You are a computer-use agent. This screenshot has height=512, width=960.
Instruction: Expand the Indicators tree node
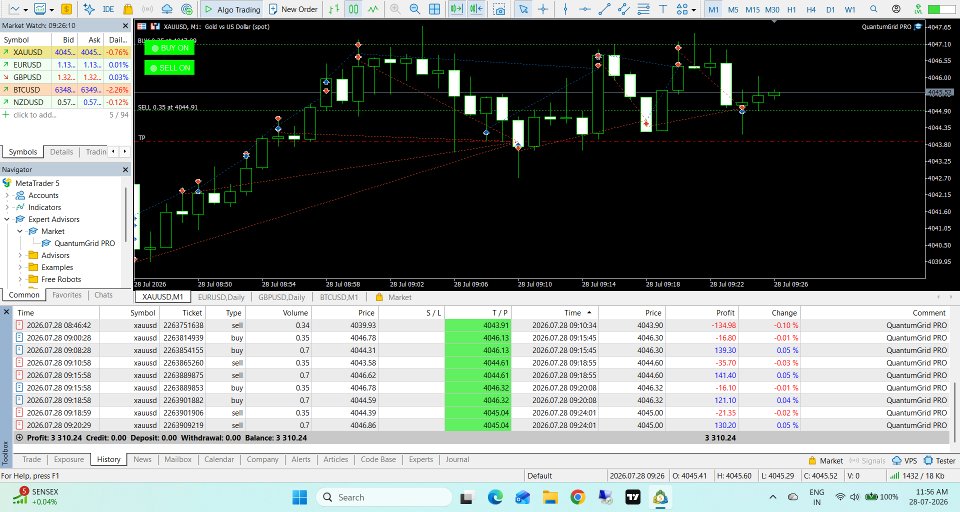coord(7,207)
